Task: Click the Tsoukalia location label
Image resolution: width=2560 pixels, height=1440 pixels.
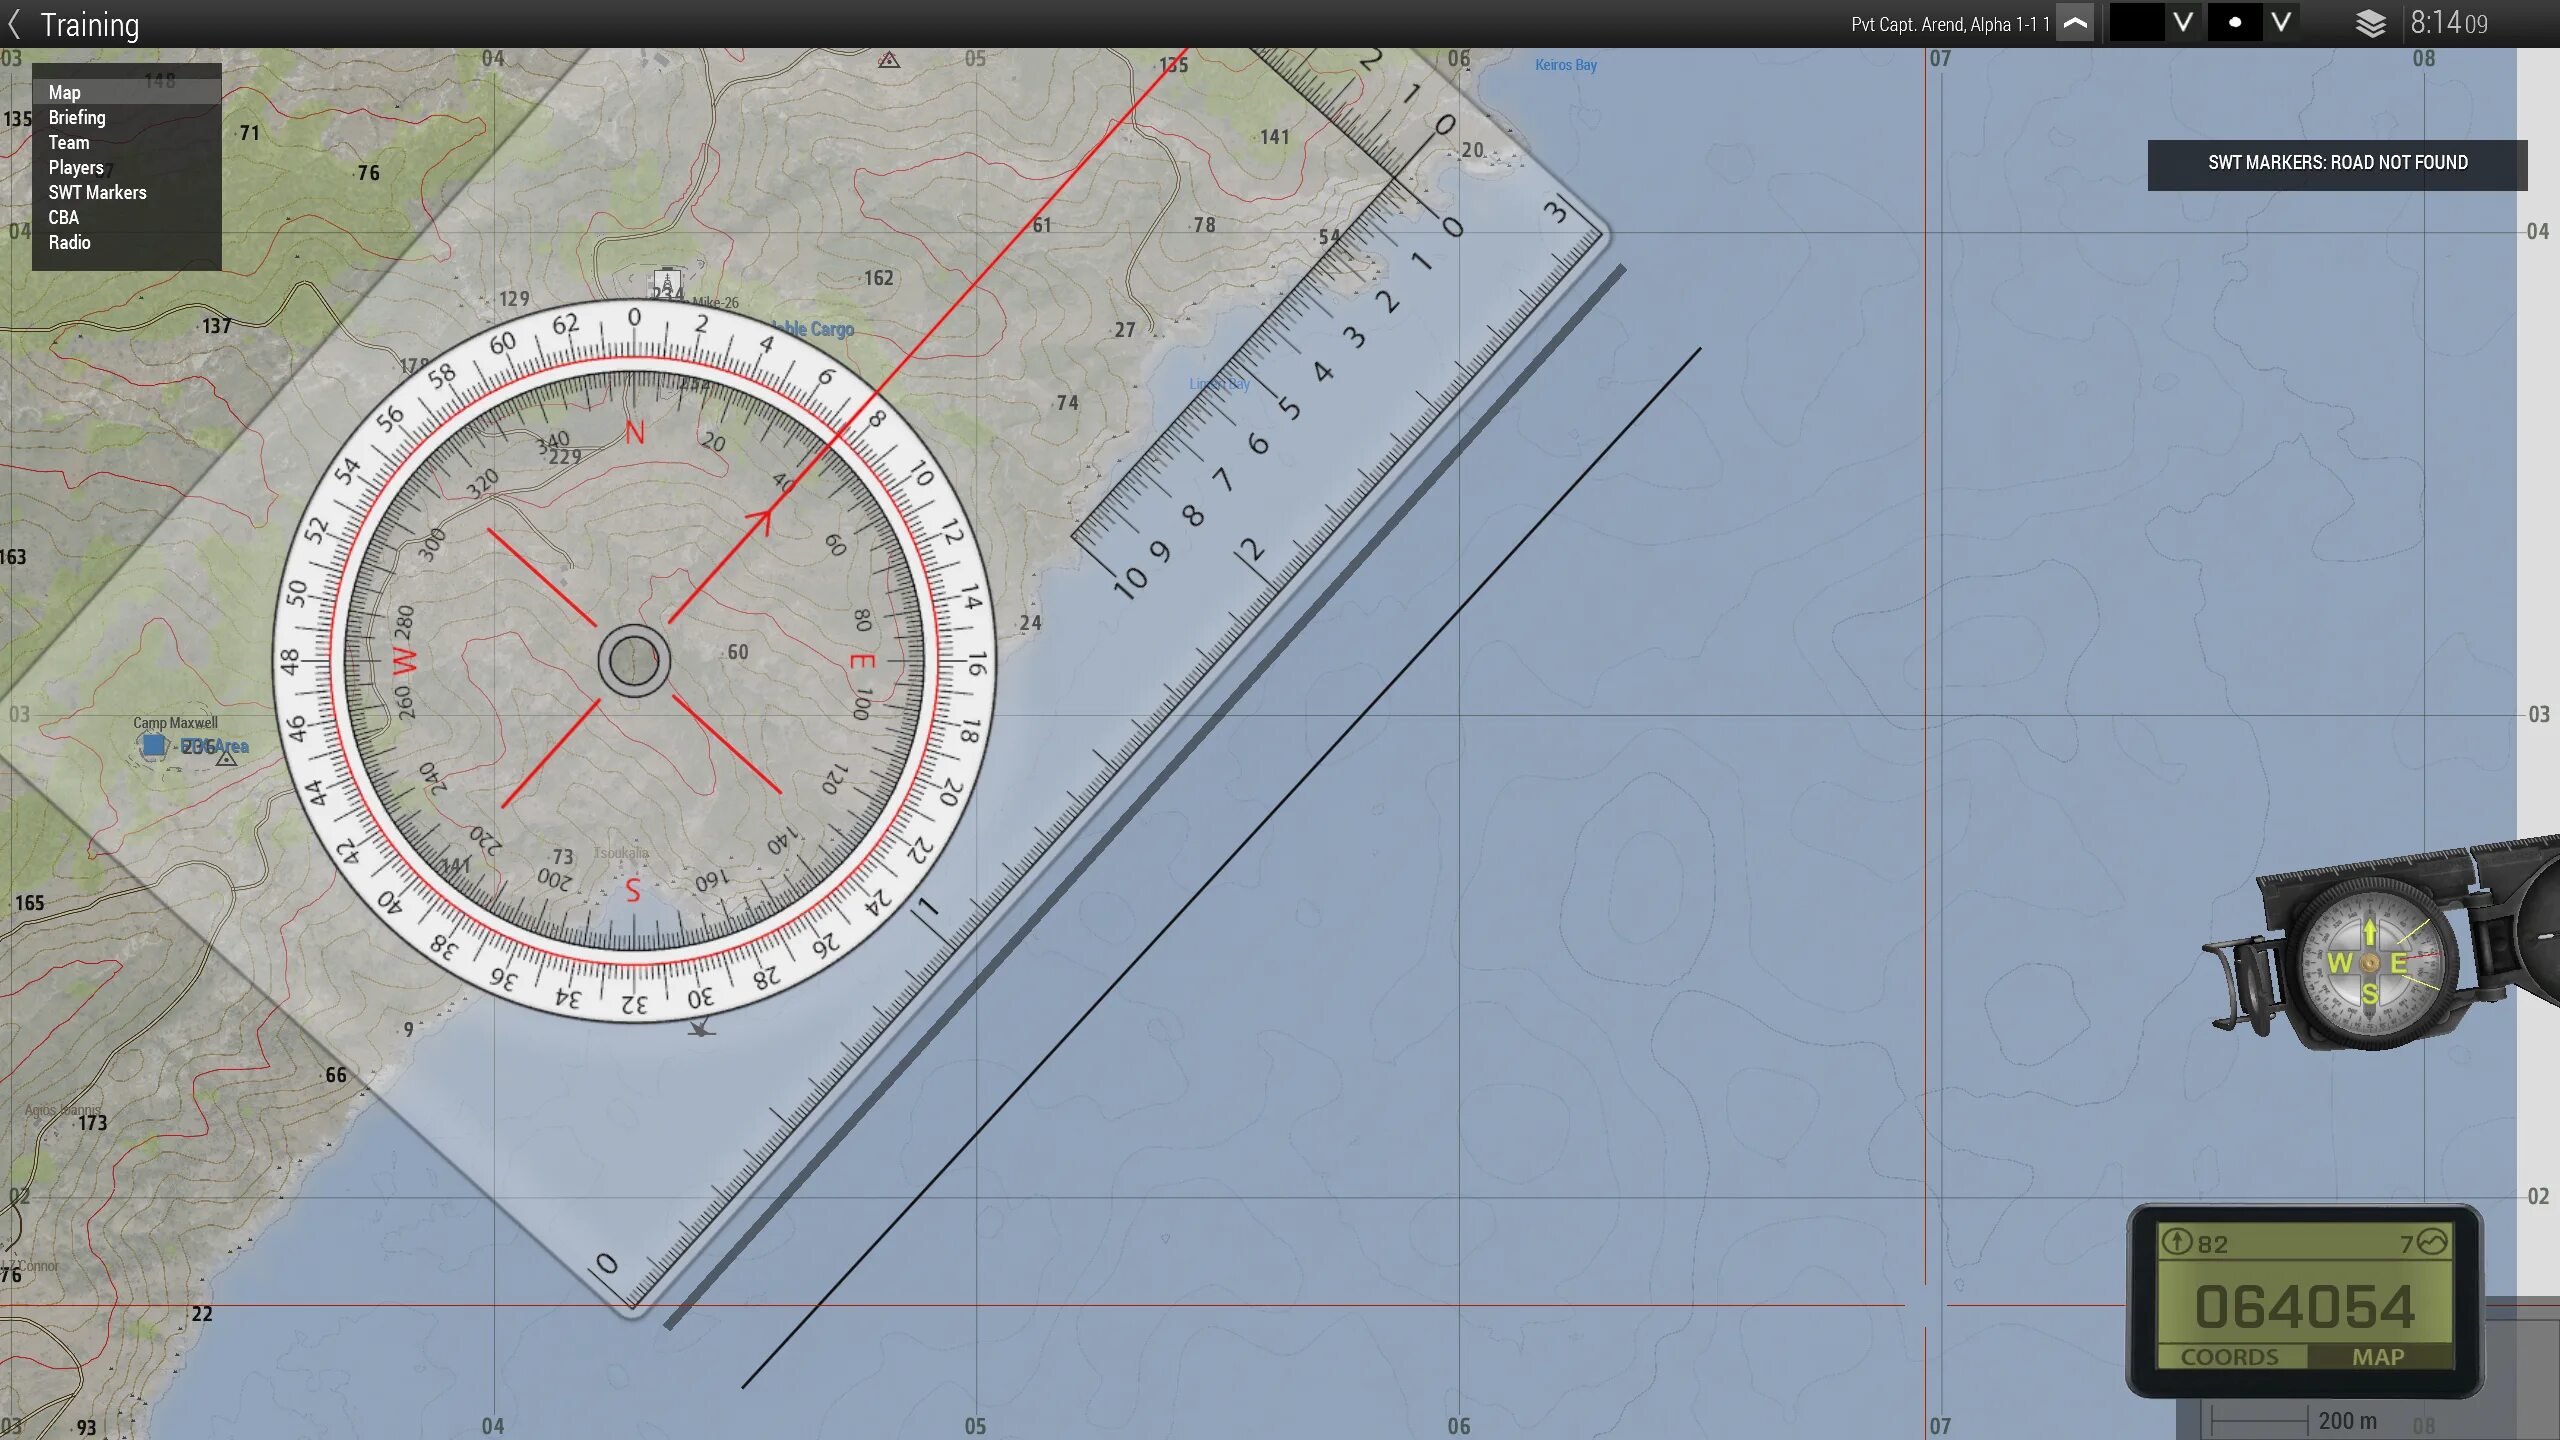Action: pyautogui.click(x=621, y=853)
